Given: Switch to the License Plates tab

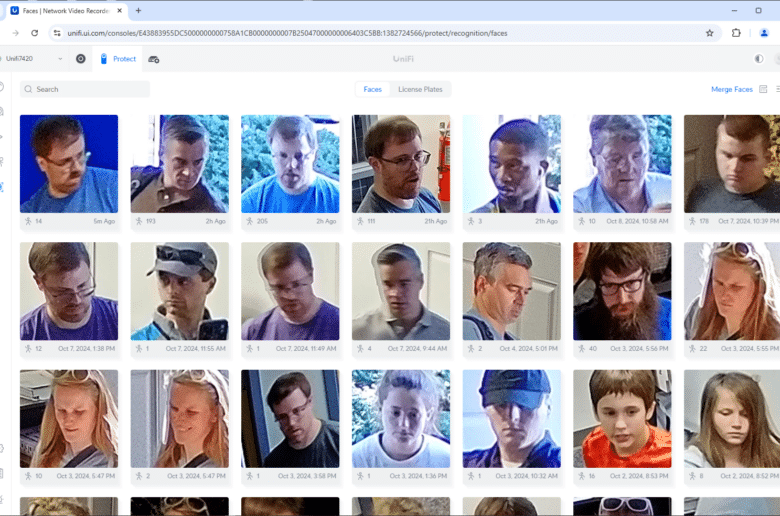Looking at the screenshot, I should click(x=420, y=89).
